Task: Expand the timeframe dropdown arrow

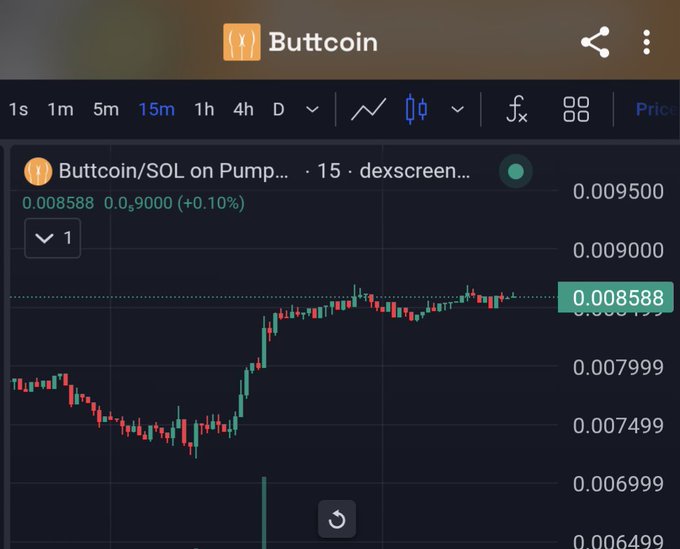Action: (312, 109)
